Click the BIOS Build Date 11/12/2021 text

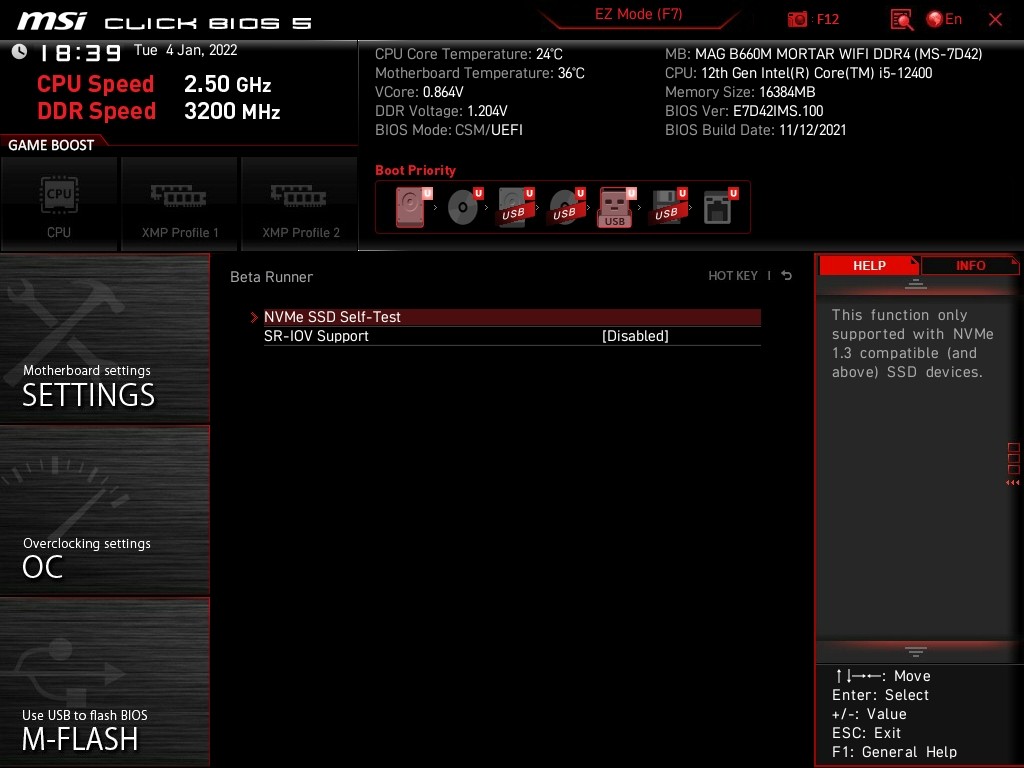[x=756, y=130]
